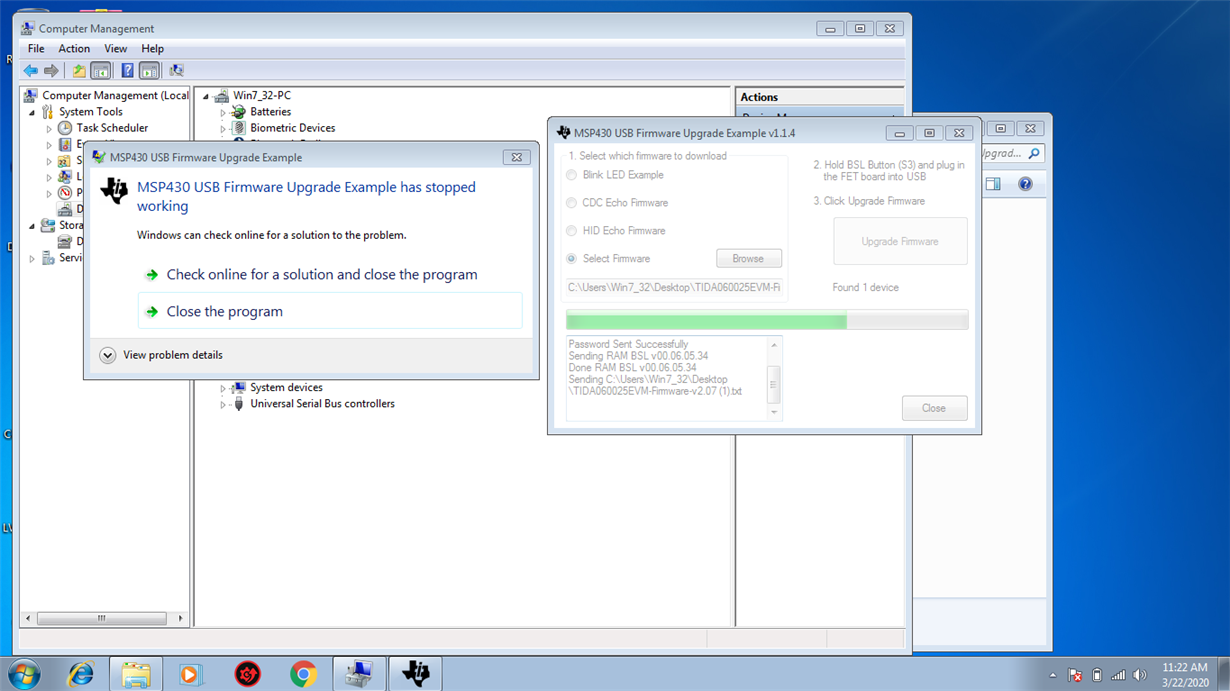1230x691 pixels.
Task: Open the File menu
Action: (x=36, y=48)
